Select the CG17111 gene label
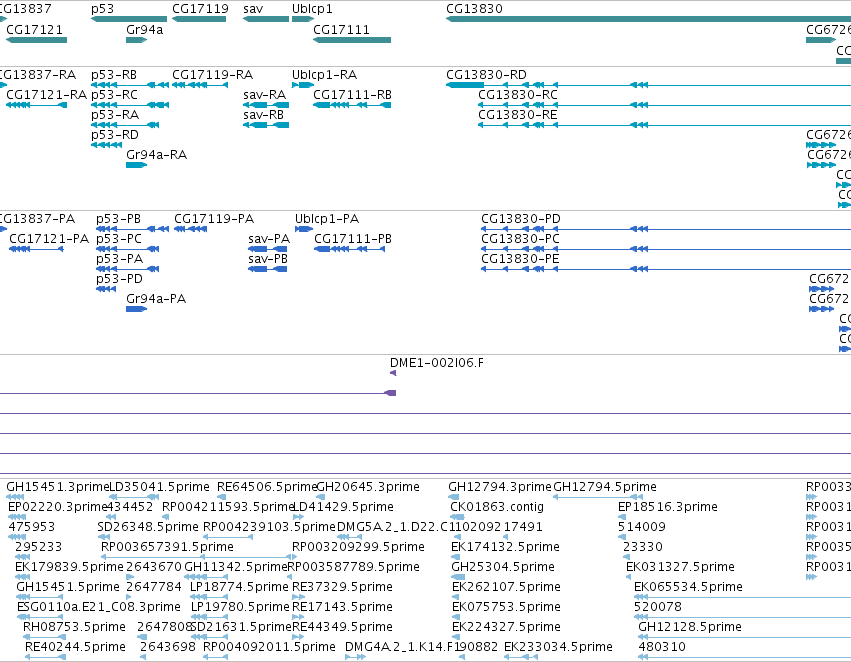 341,29
